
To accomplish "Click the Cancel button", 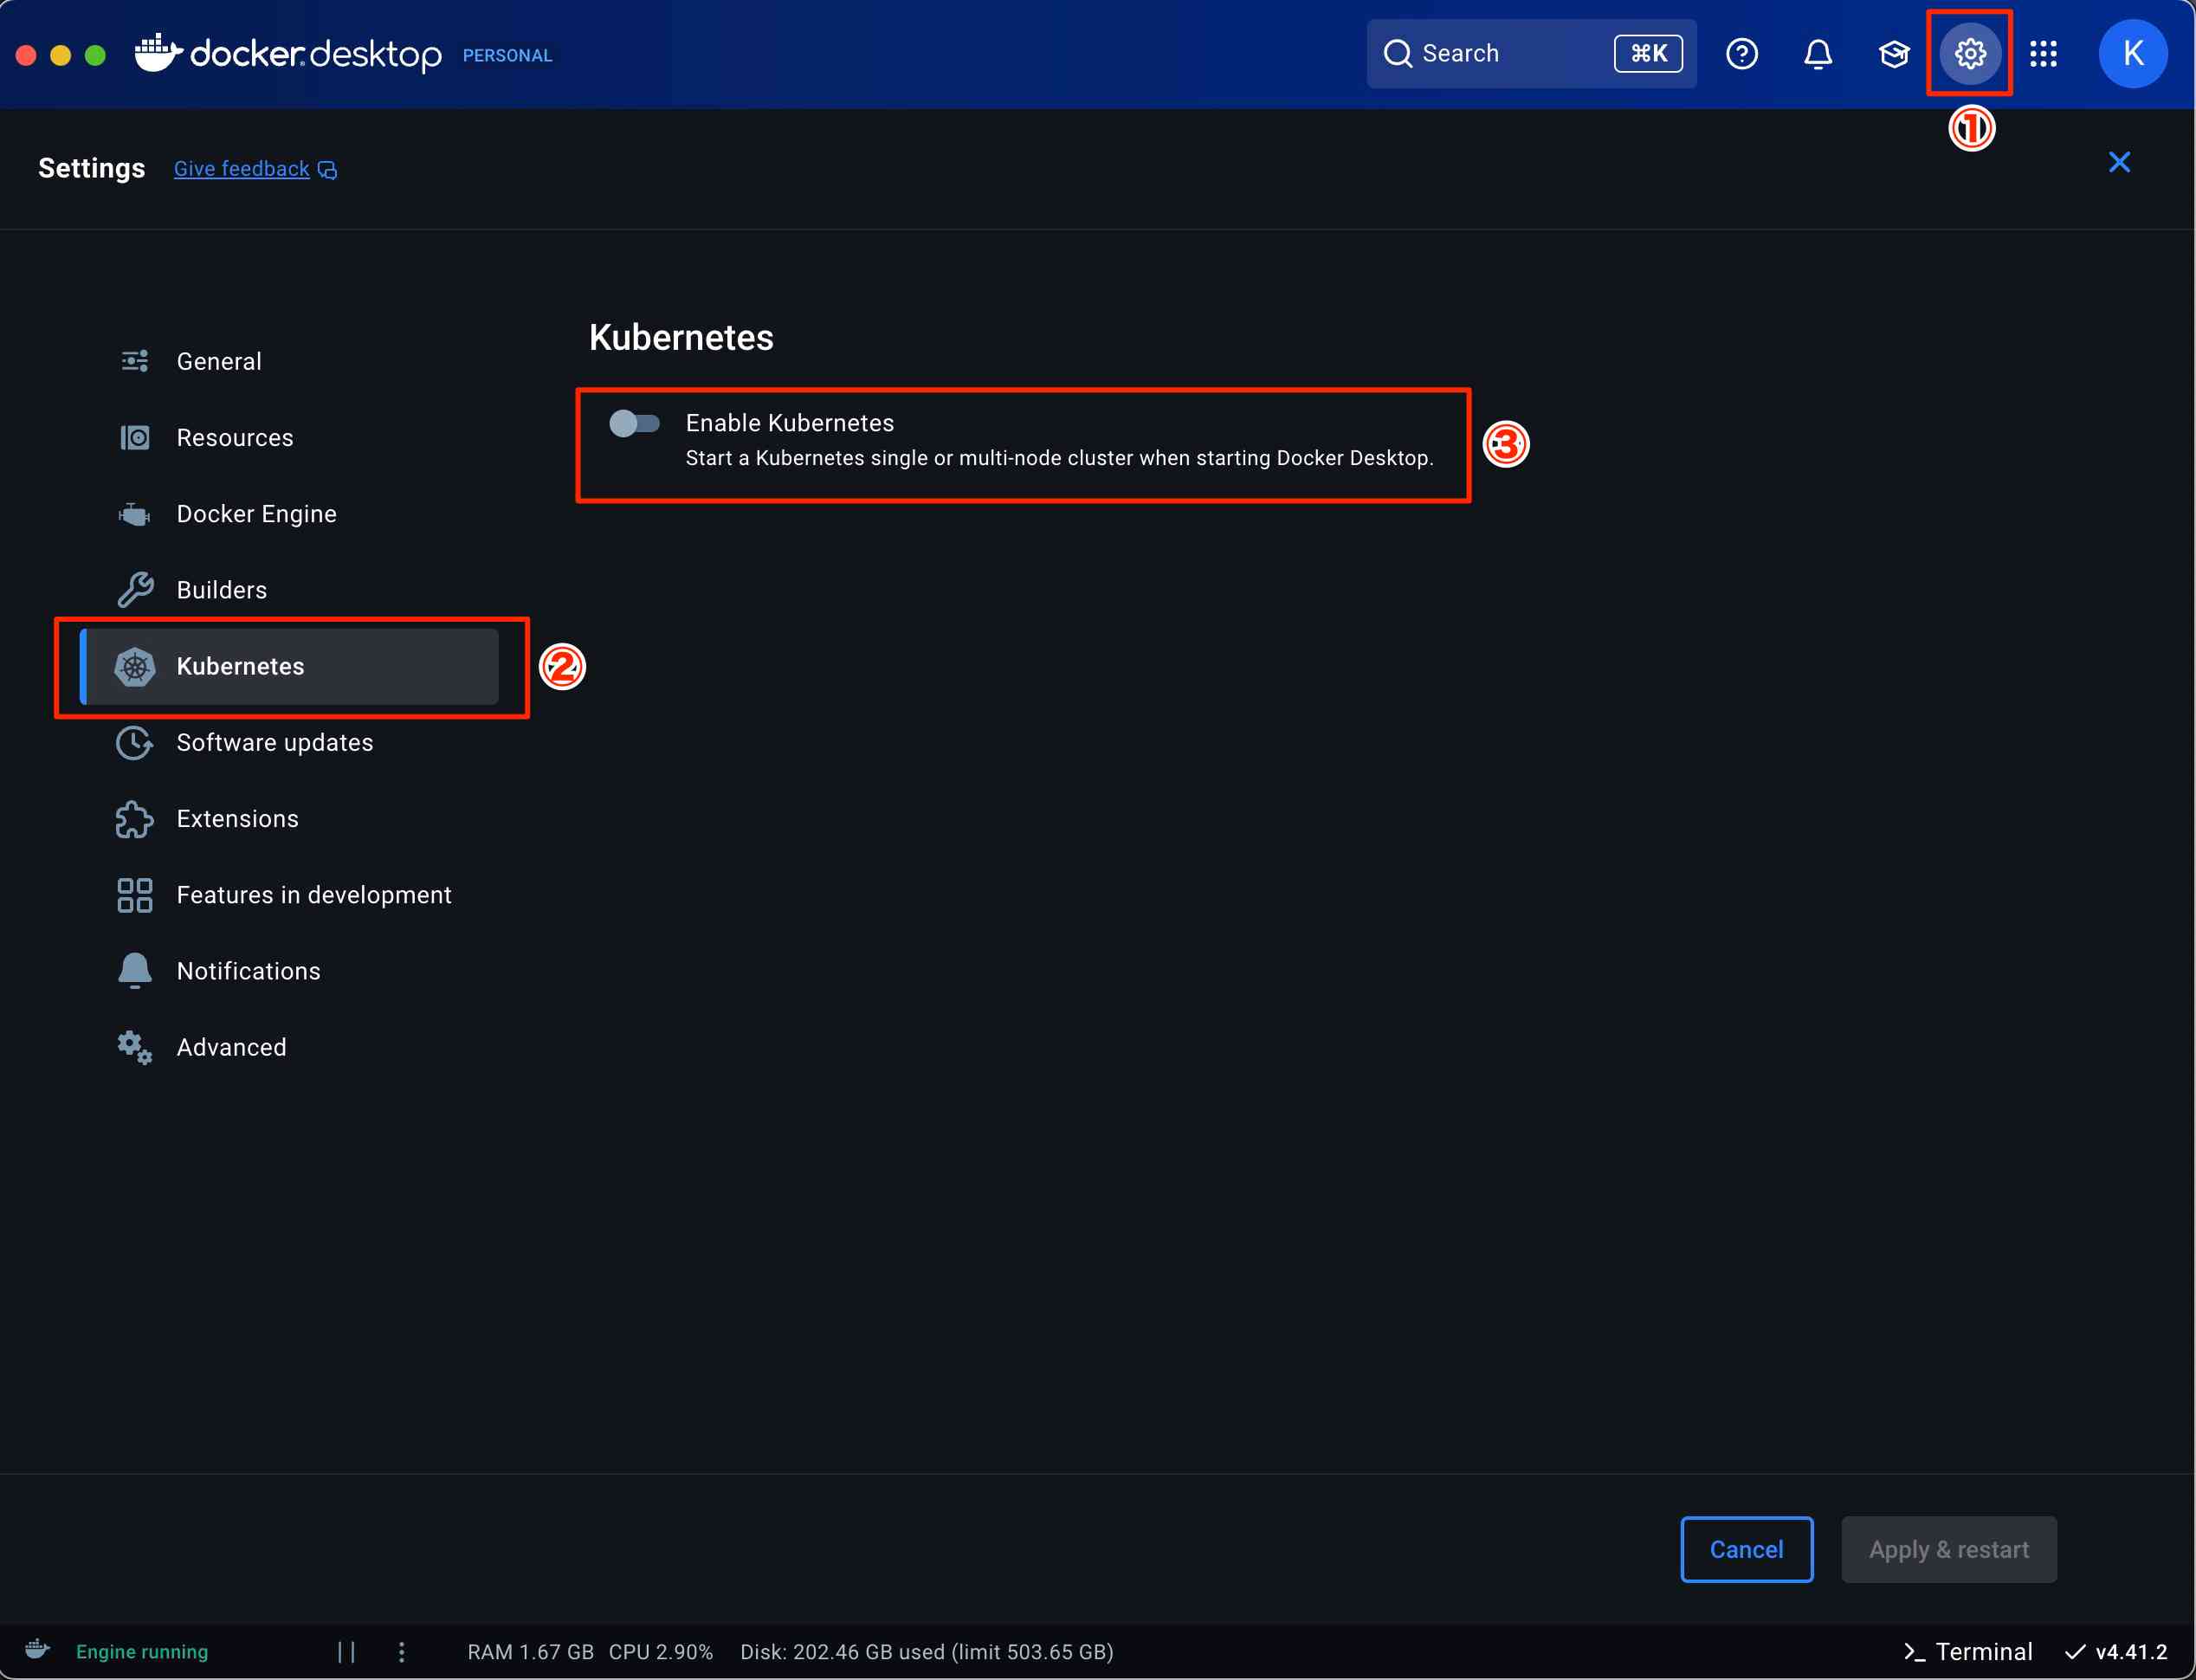I will [1746, 1549].
